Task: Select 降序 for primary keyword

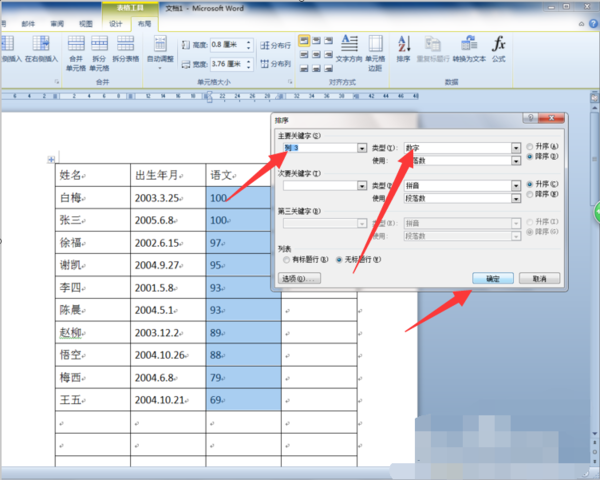Action: pyautogui.click(x=530, y=156)
